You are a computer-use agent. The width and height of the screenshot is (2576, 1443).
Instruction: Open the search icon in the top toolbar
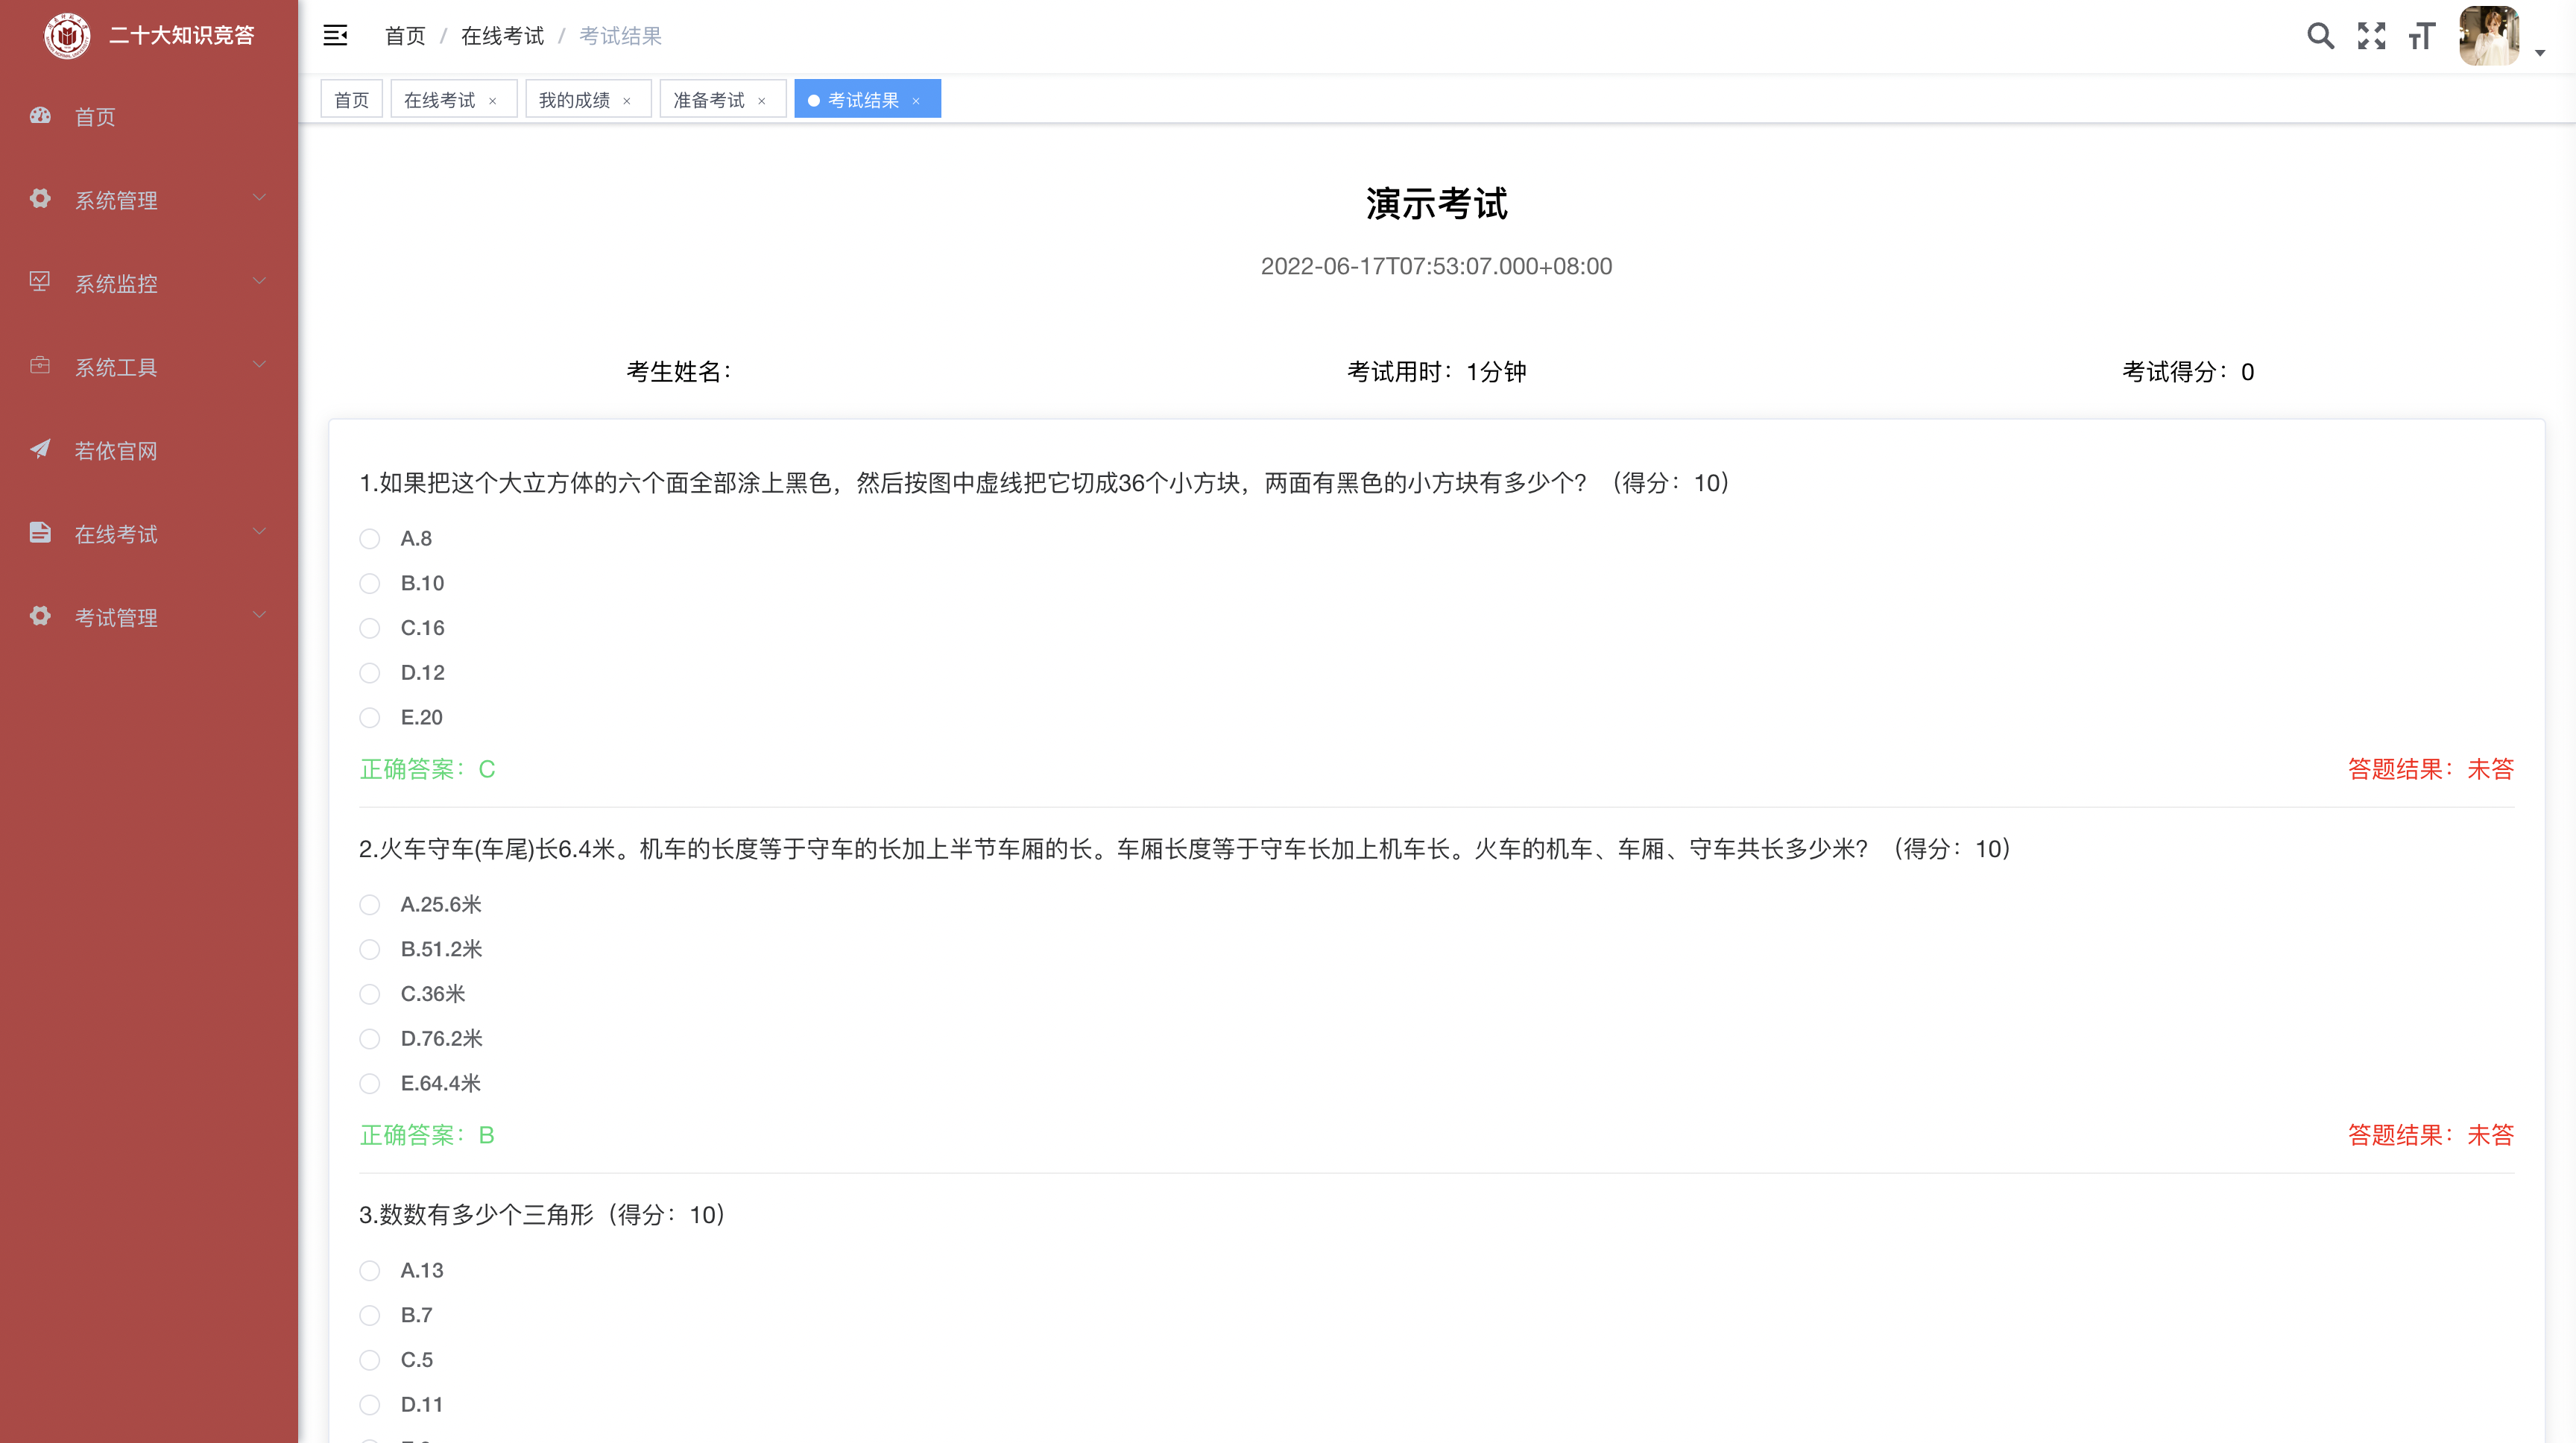click(x=2321, y=36)
